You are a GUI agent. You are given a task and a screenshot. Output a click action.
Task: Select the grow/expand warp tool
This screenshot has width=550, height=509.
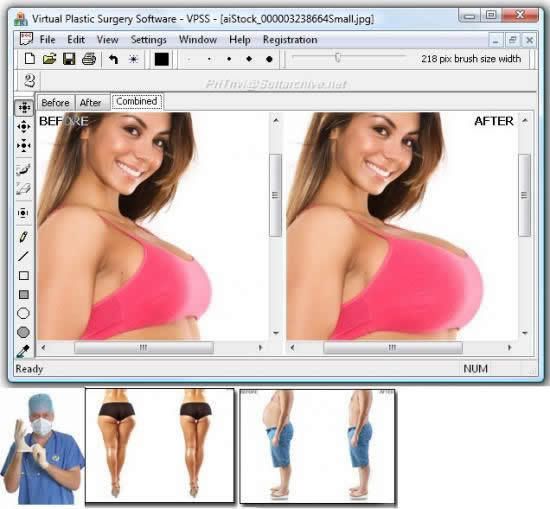coord(24,107)
